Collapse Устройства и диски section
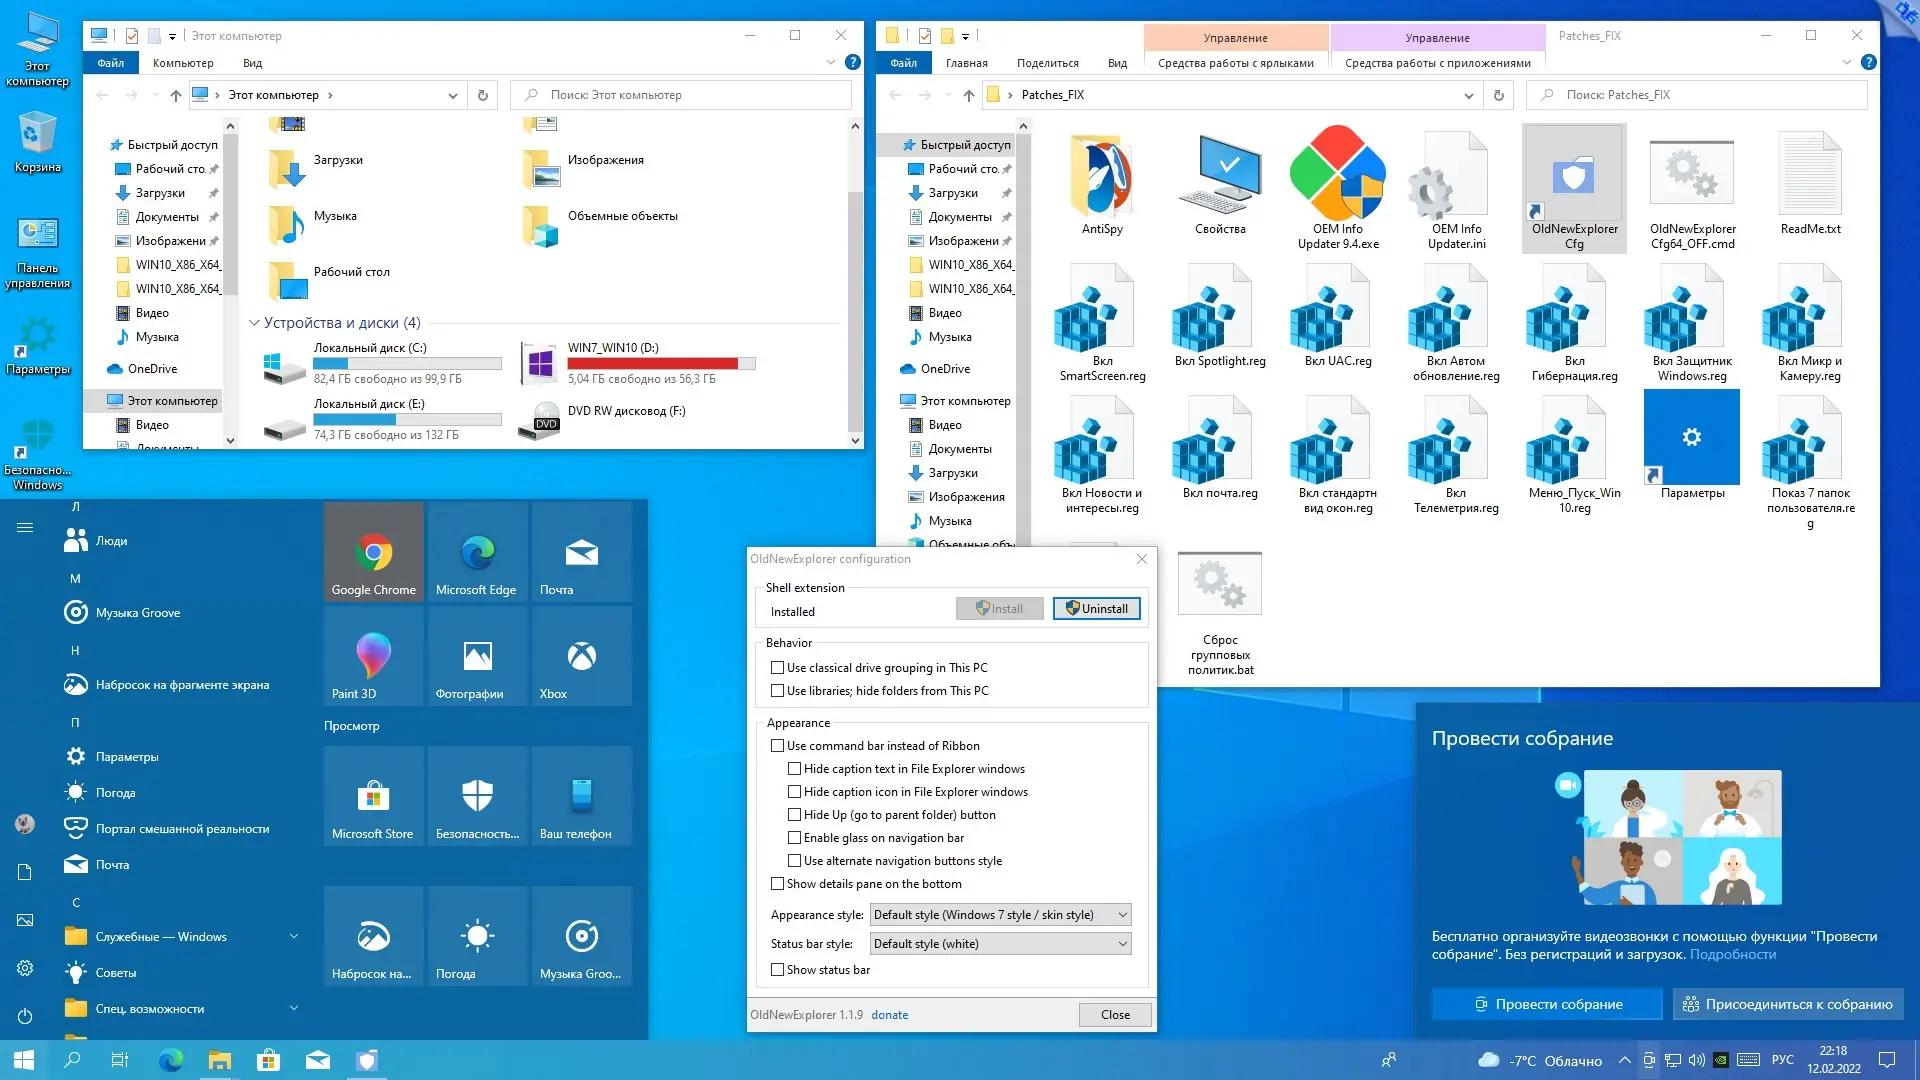This screenshot has width=1920, height=1080. (254, 323)
